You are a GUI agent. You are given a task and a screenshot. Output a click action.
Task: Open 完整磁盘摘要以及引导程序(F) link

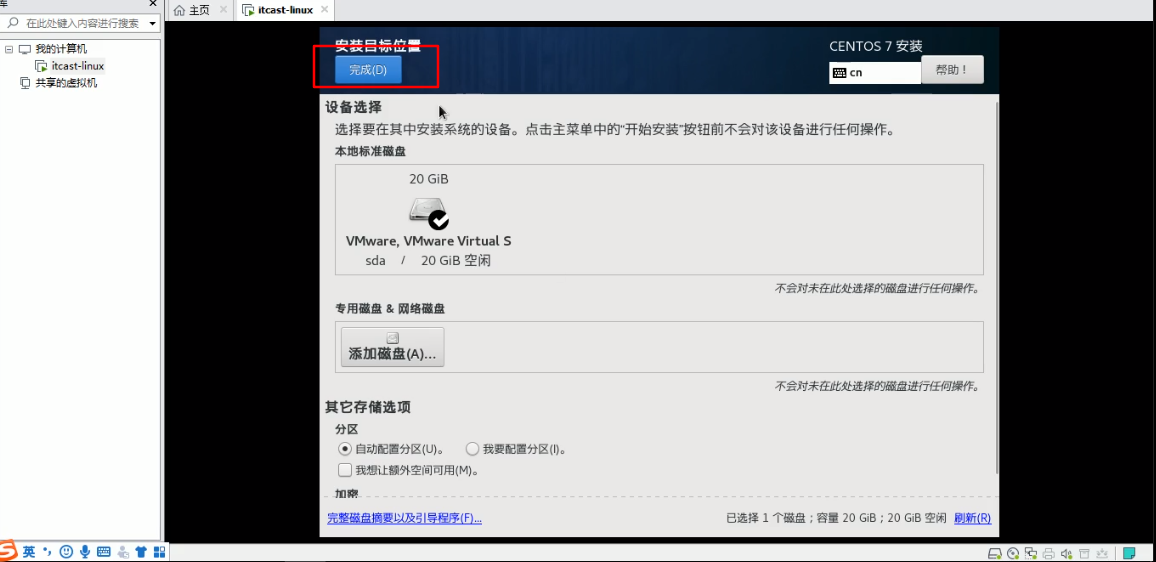[404, 518]
